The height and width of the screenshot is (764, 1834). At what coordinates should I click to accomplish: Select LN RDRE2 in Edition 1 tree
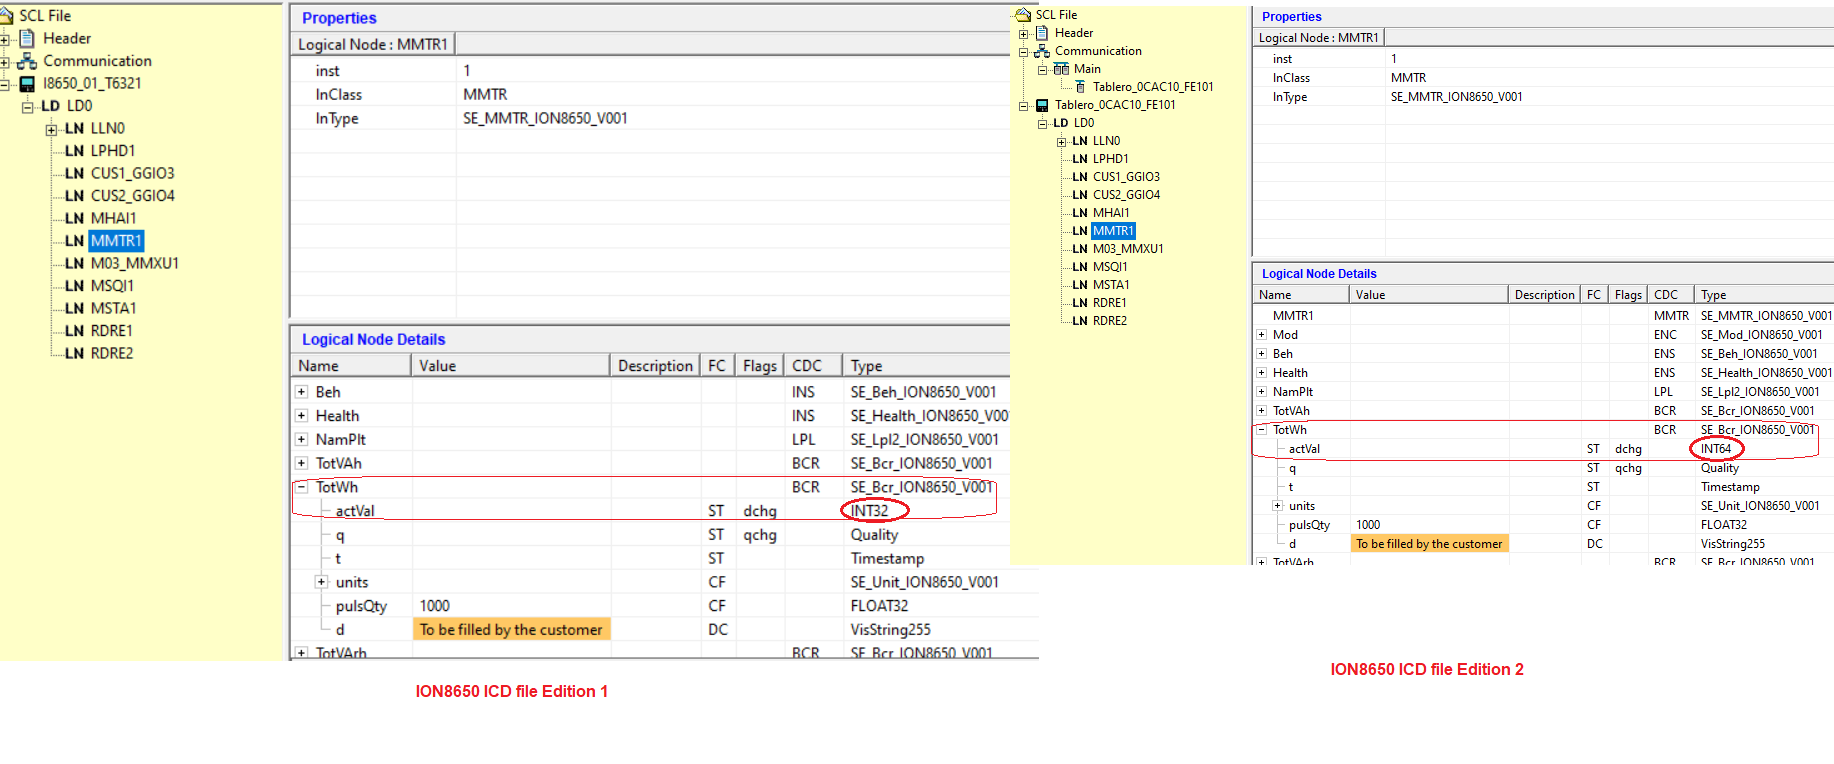(99, 353)
